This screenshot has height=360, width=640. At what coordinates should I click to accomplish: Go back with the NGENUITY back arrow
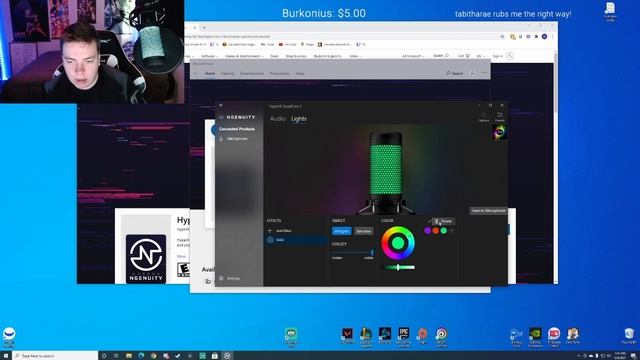[221, 105]
